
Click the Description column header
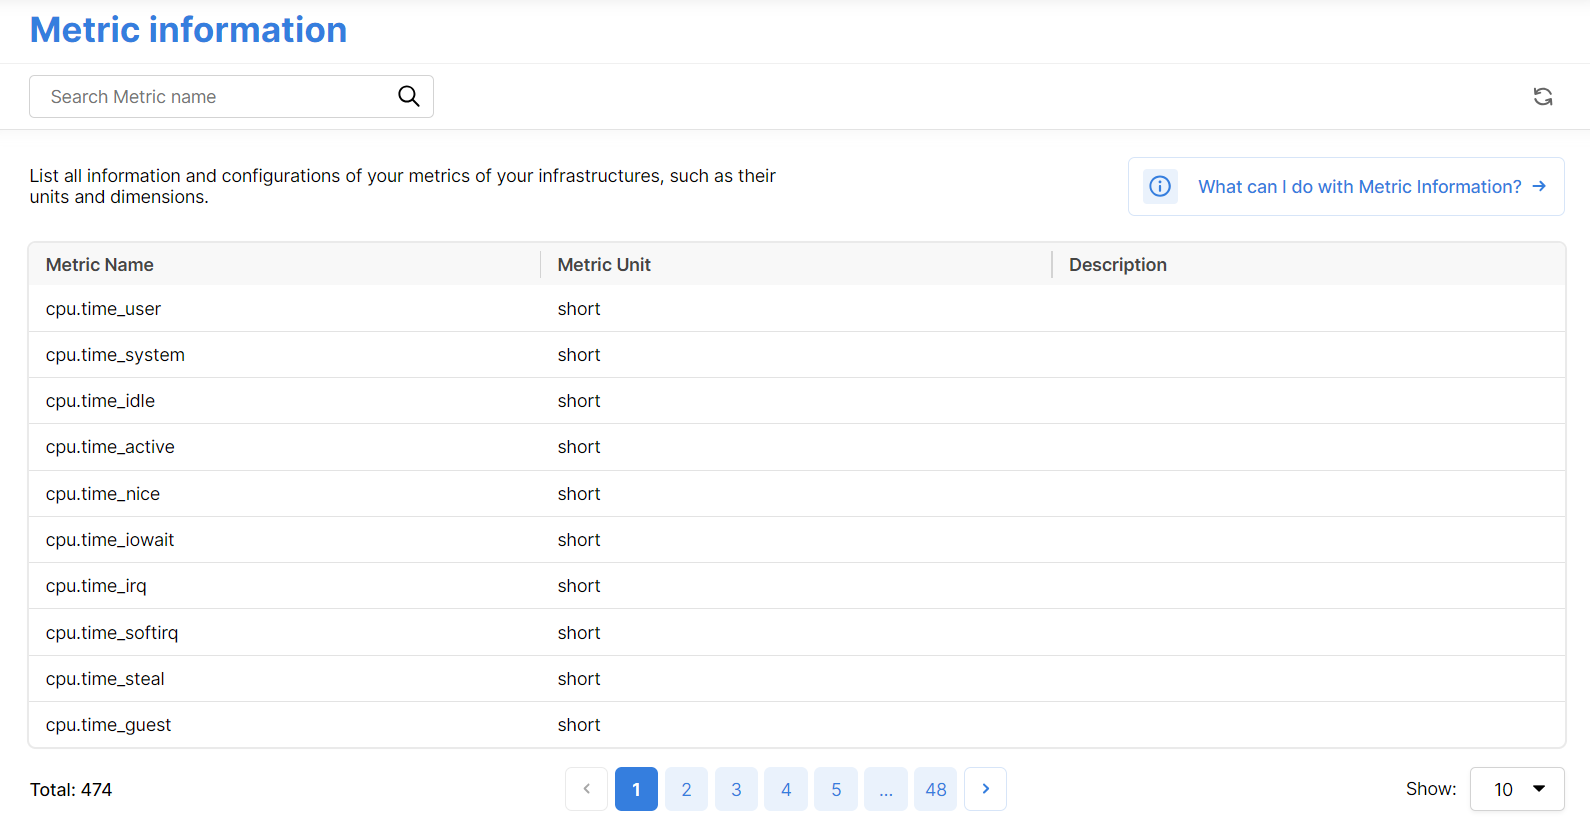(x=1117, y=265)
